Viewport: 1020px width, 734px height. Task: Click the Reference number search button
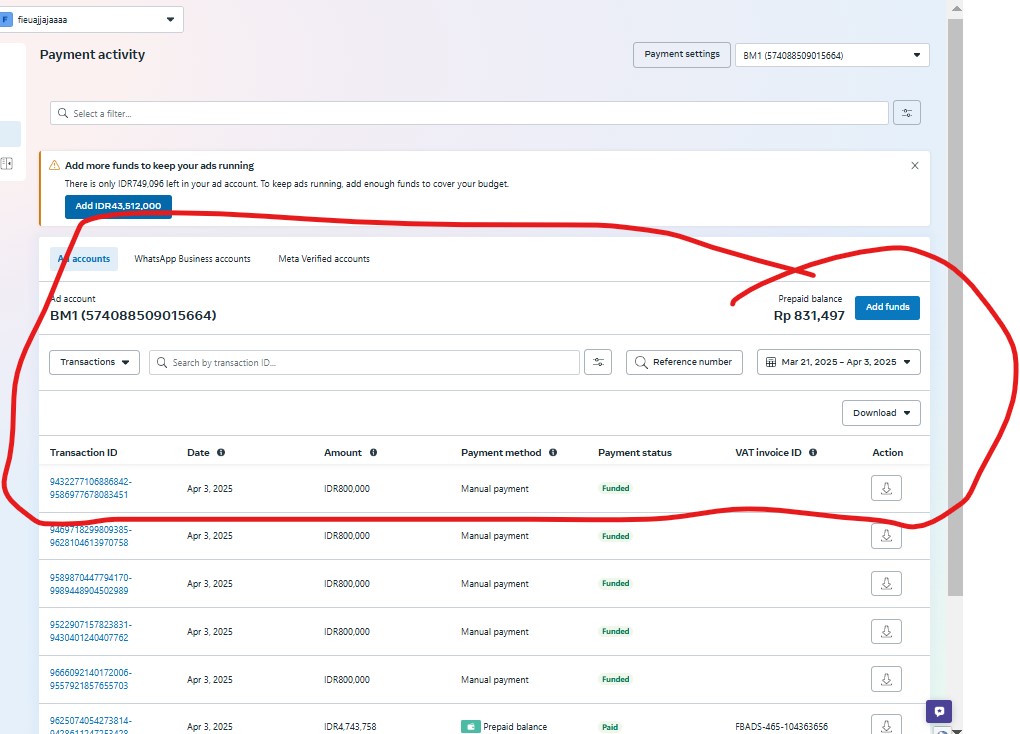tap(684, 362)
